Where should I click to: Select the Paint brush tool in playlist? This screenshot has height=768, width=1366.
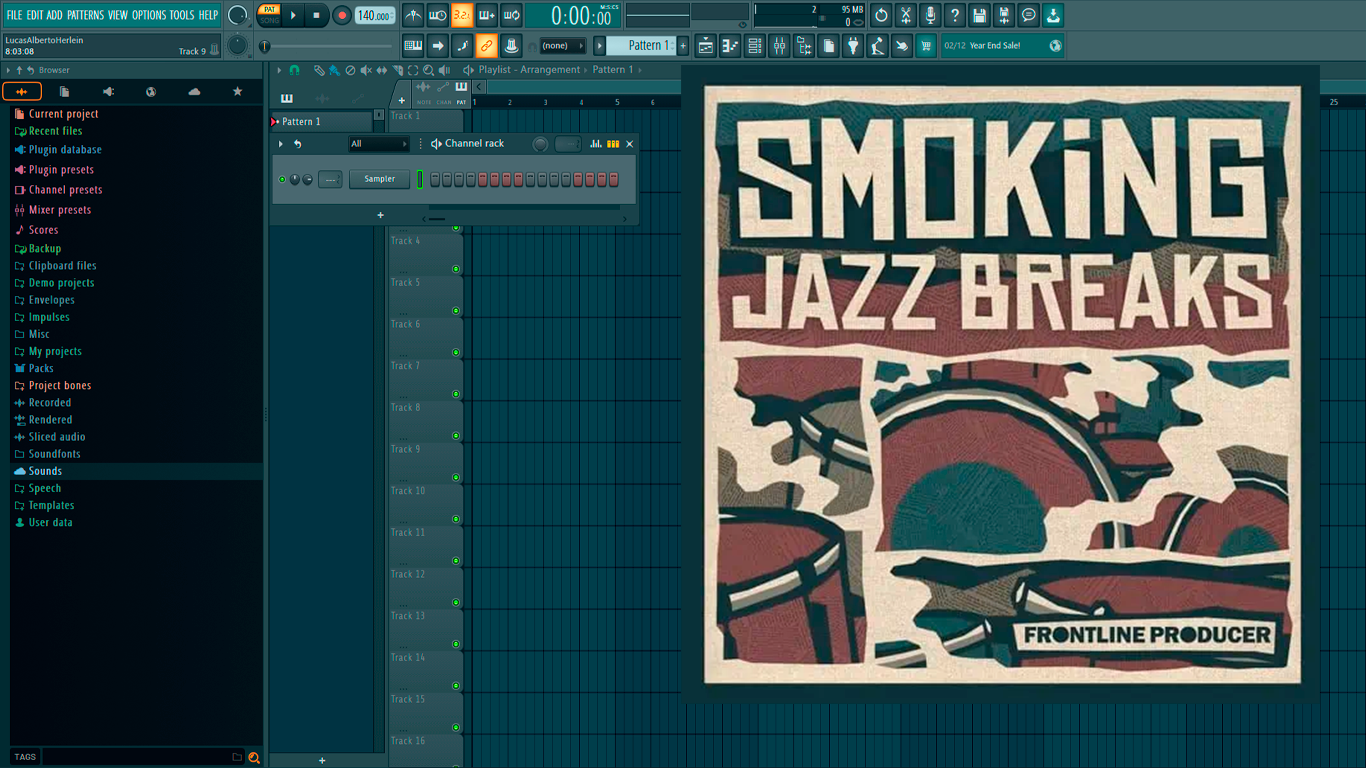click(x=334, y=70)
